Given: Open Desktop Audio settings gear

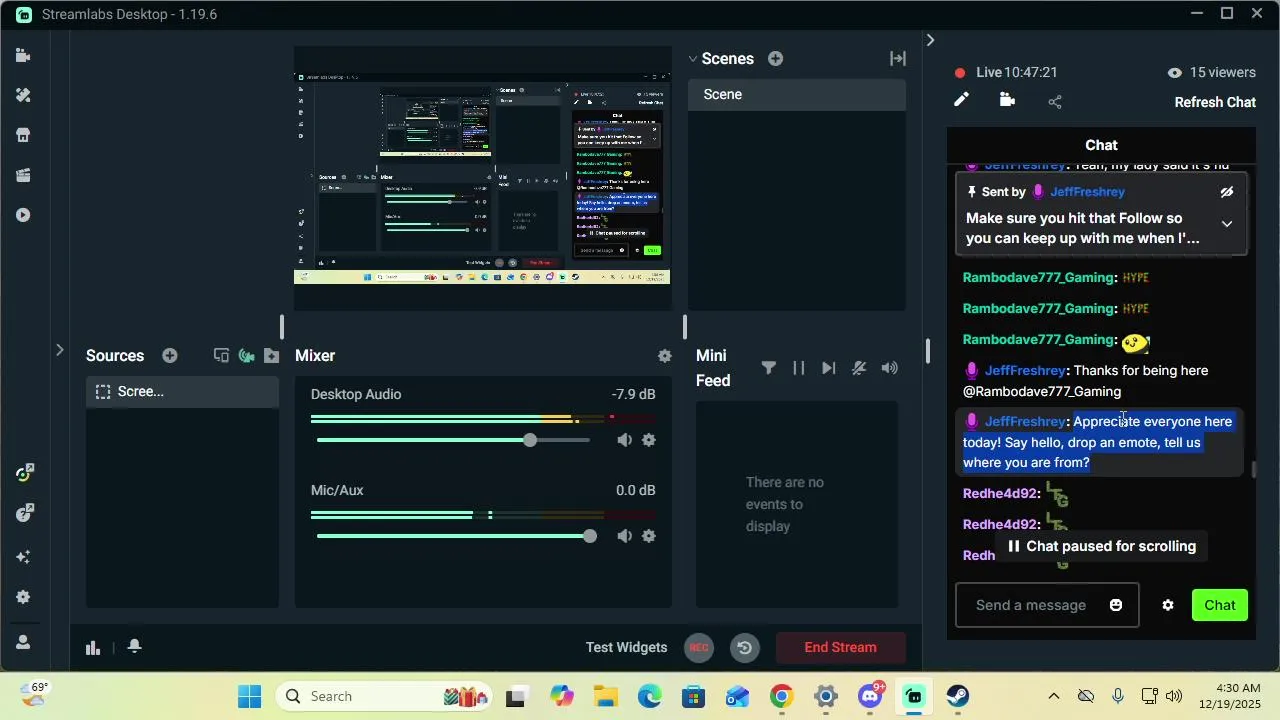Looking at the screenshot, I should [x=649, y=440].
